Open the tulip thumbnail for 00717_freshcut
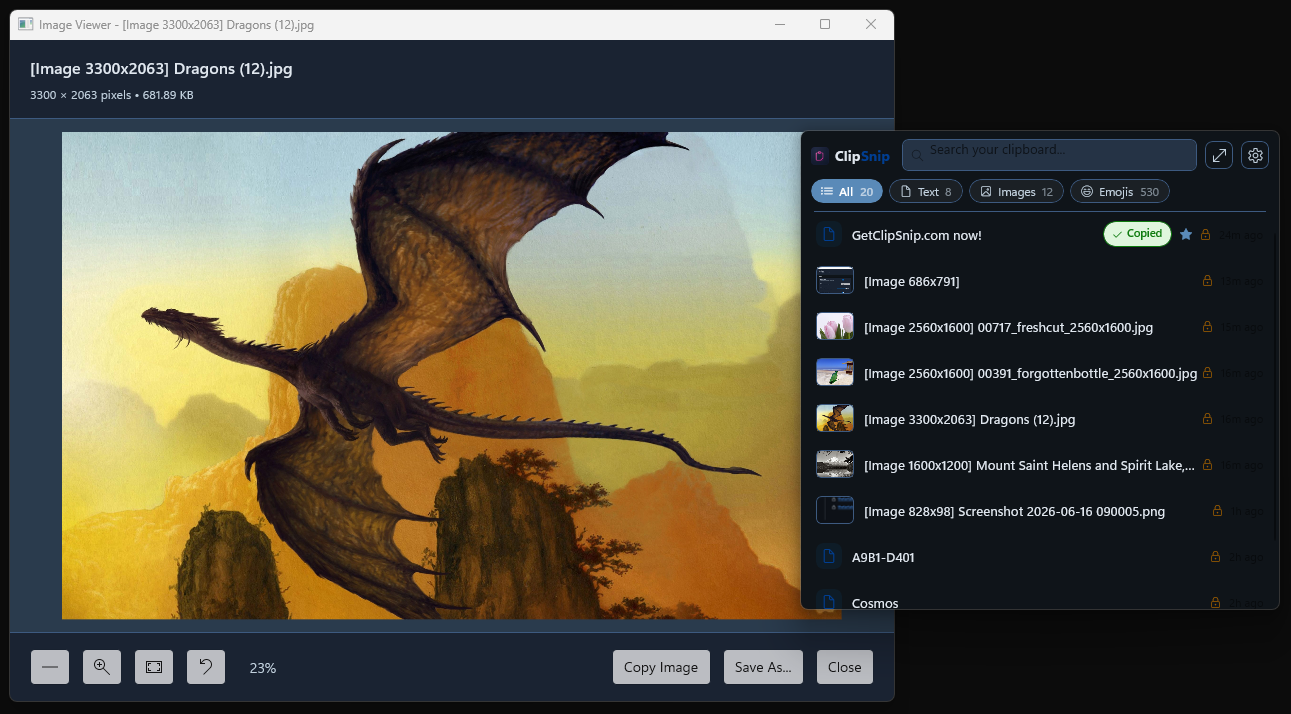The image size is (1291, 714). point(835,327)
